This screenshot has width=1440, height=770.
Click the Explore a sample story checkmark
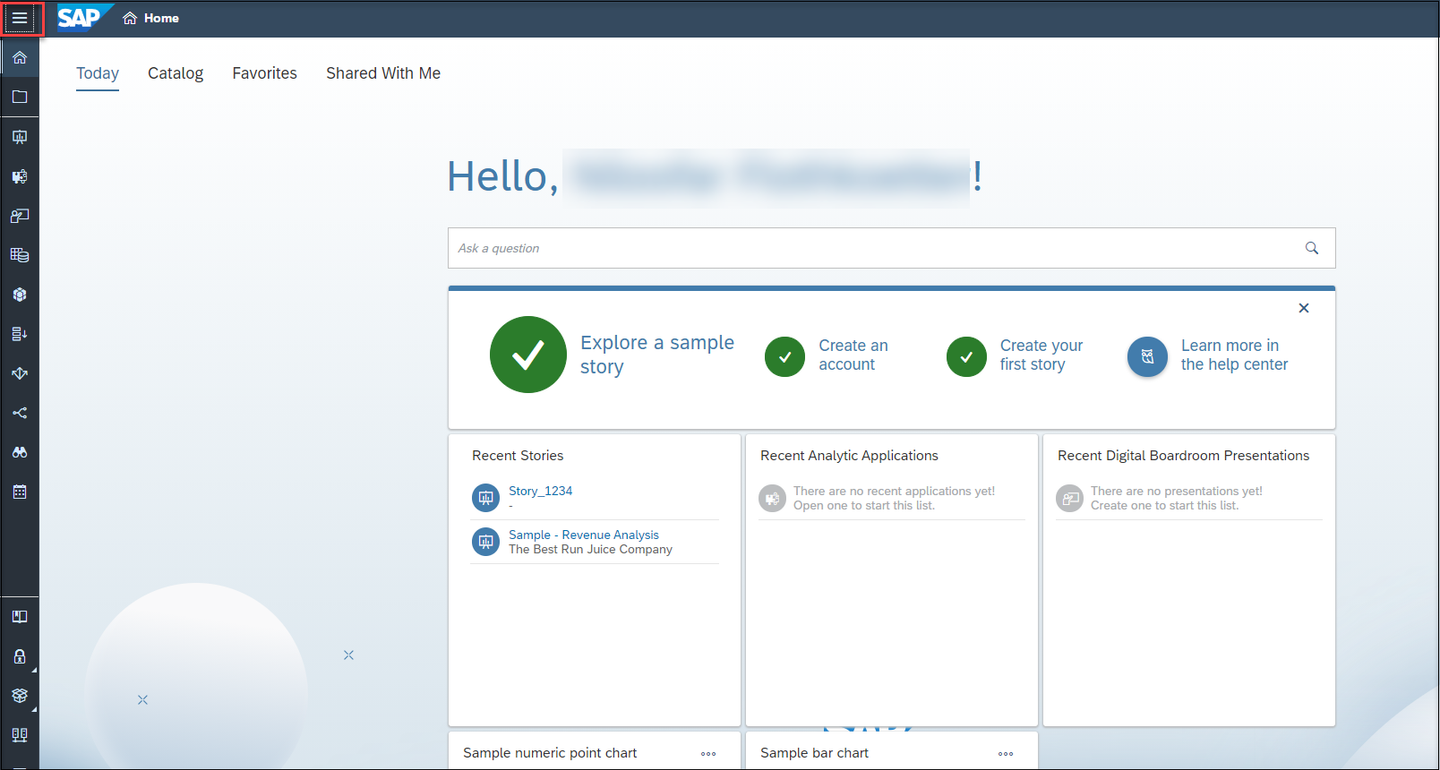click(528, 354)
